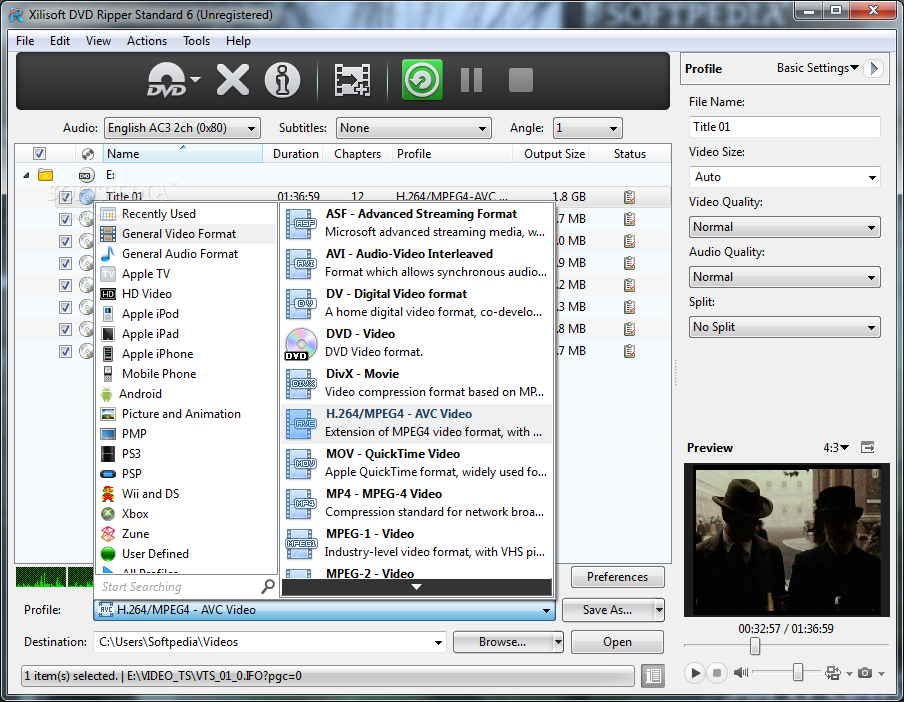Image resolution: width=904 pixels, height=702 pixels.
Task: Click the File Name input field
Action: click(784, 127)
